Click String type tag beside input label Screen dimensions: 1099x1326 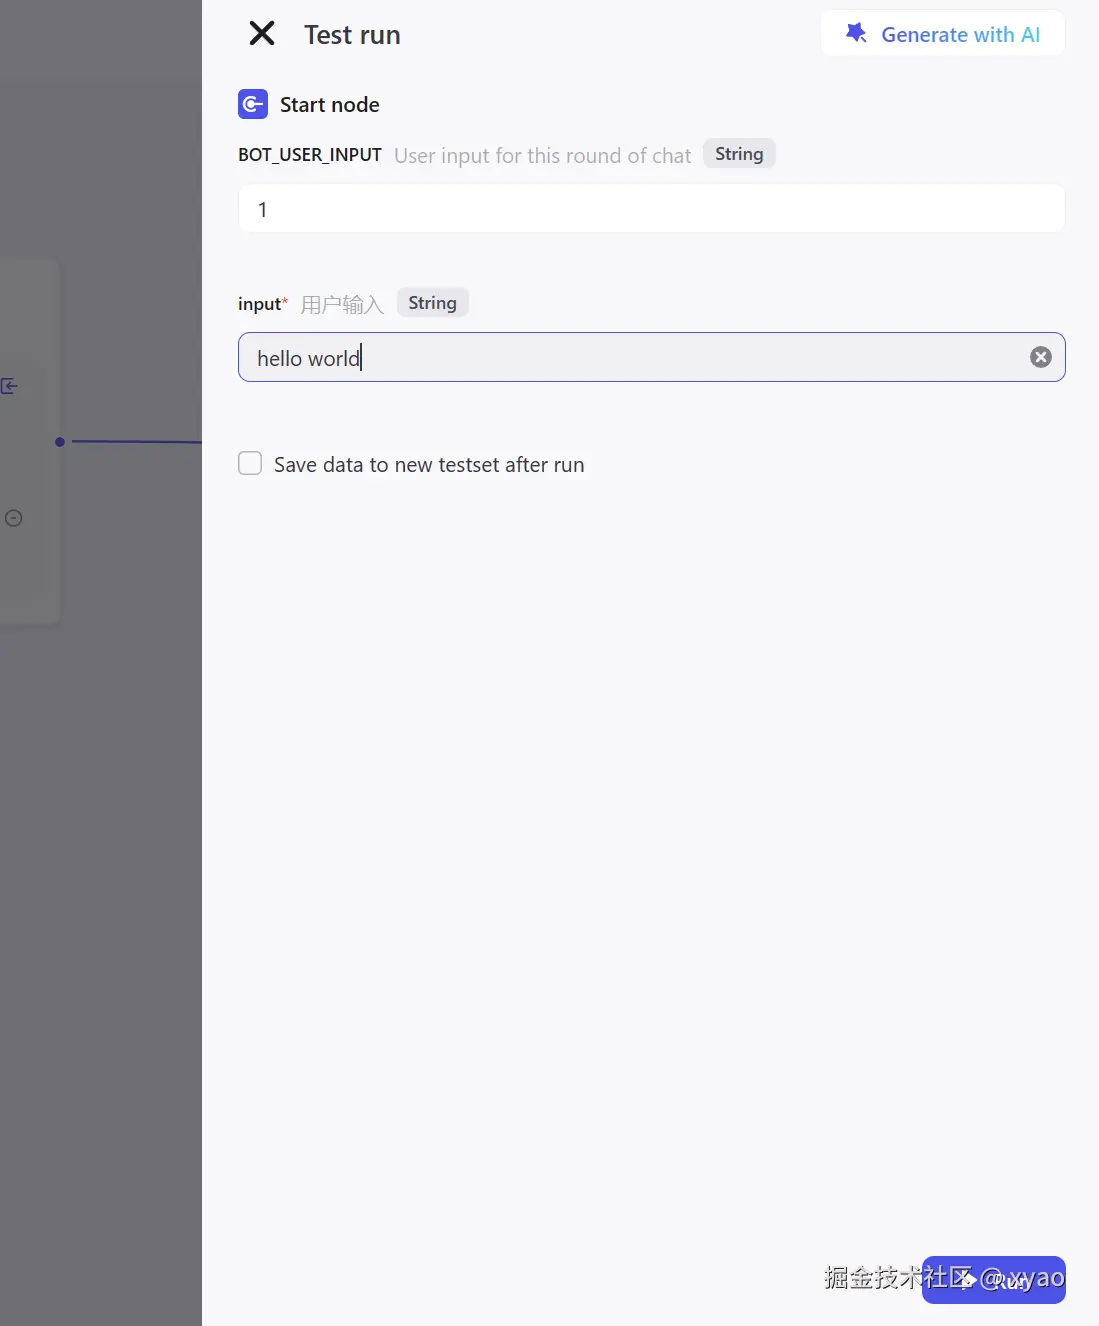432,303
